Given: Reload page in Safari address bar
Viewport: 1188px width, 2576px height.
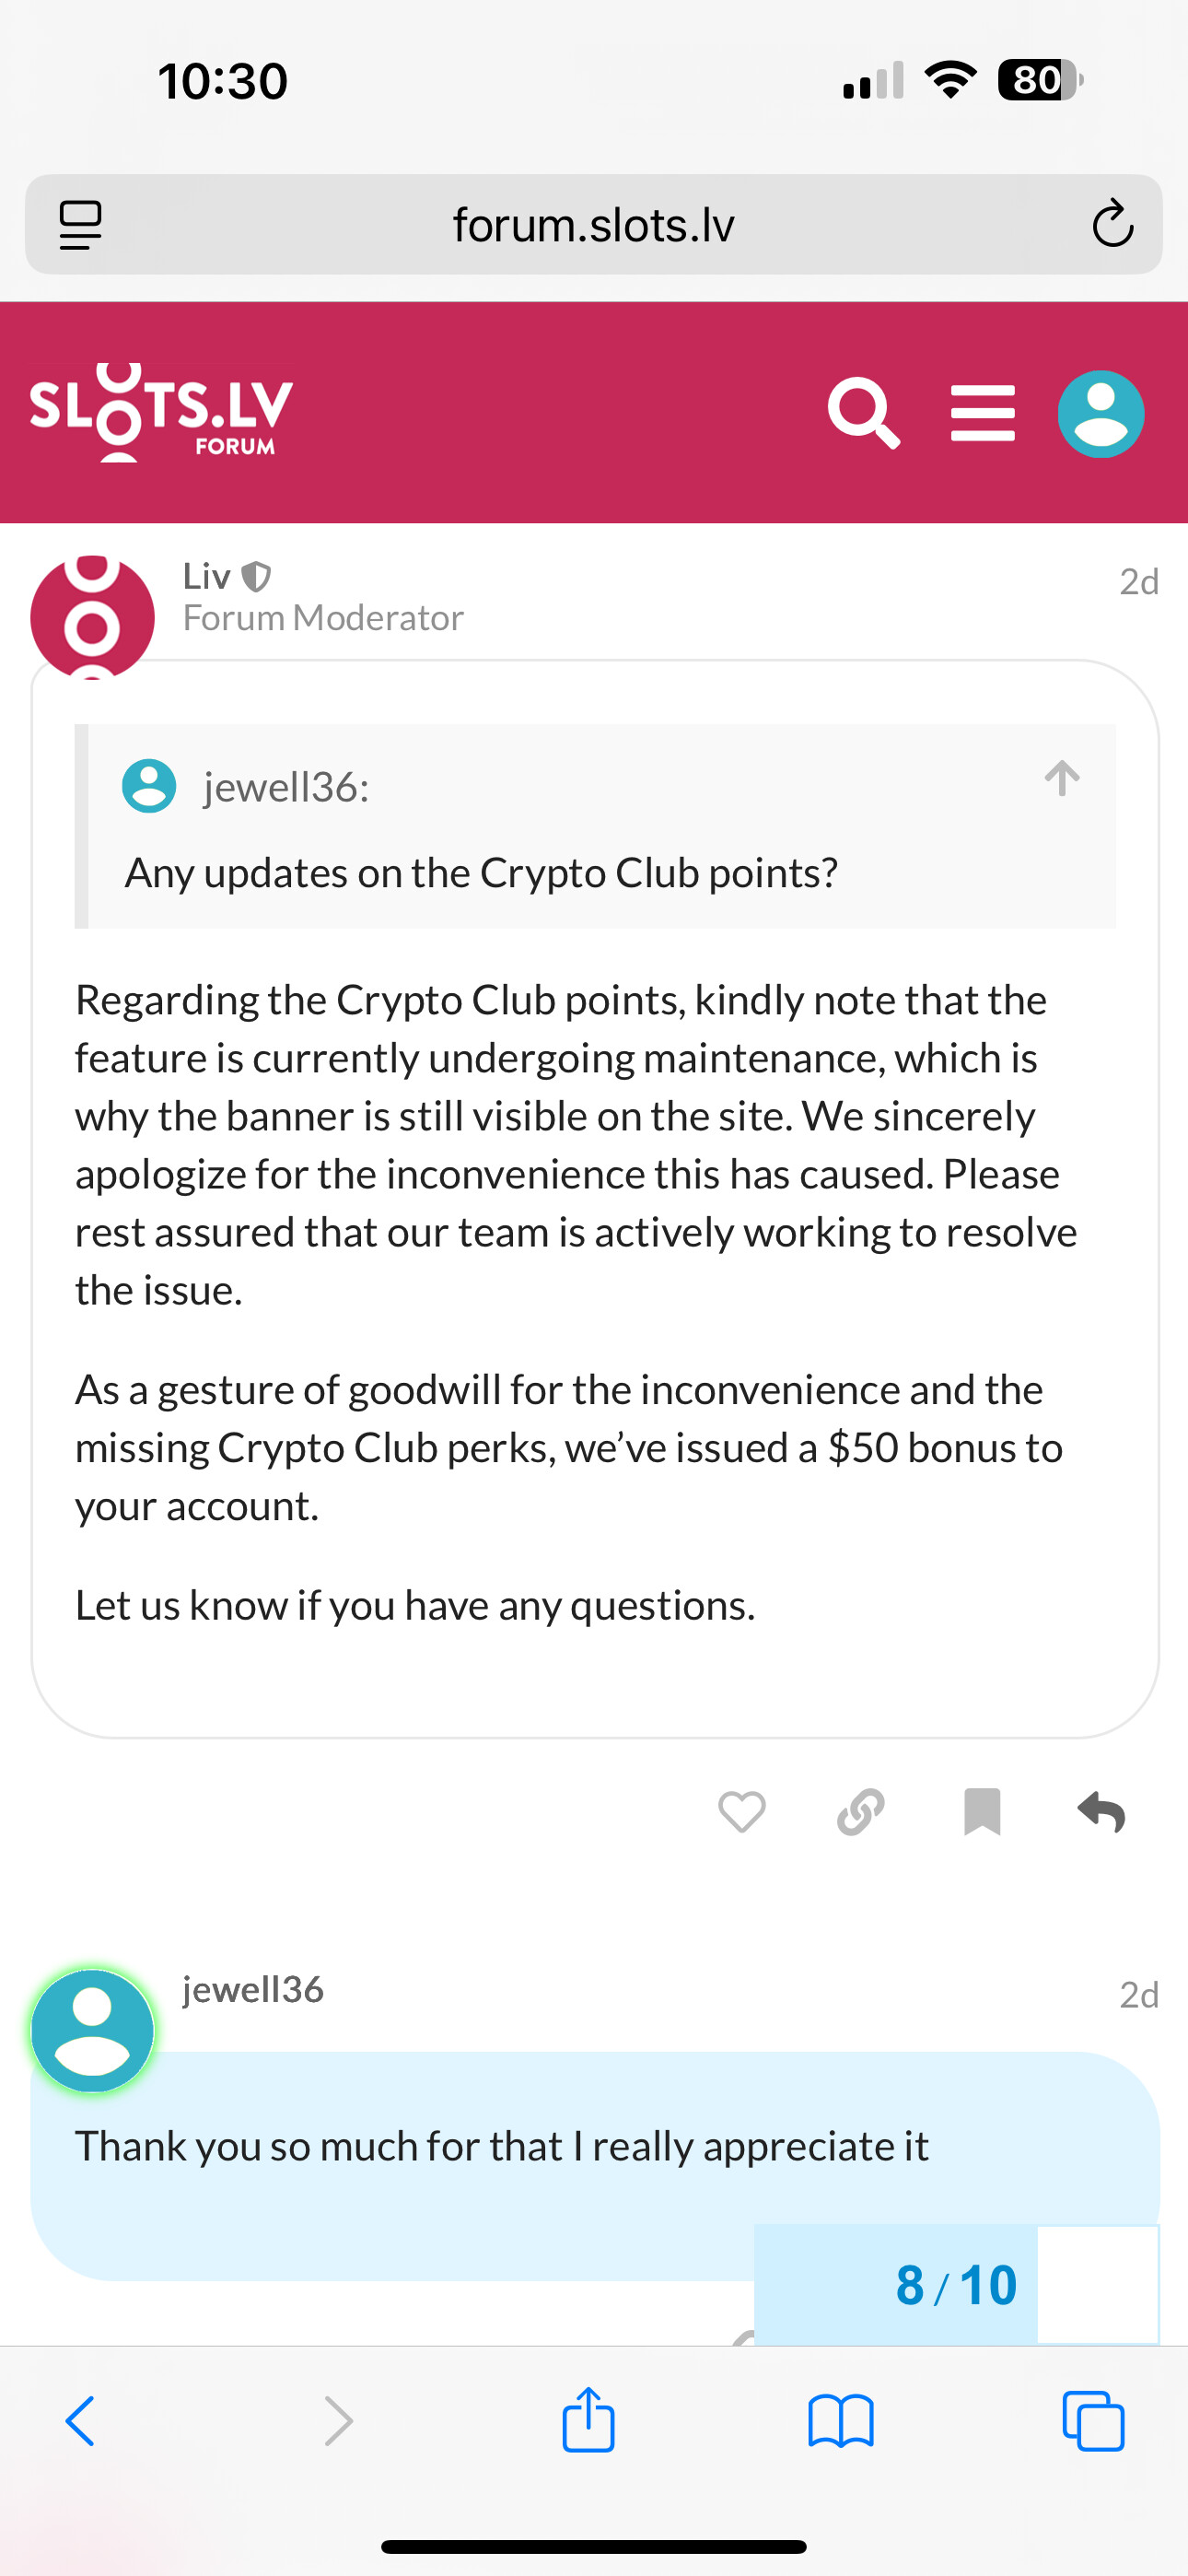Looking at the screenshot, I should coord(1112,224).
